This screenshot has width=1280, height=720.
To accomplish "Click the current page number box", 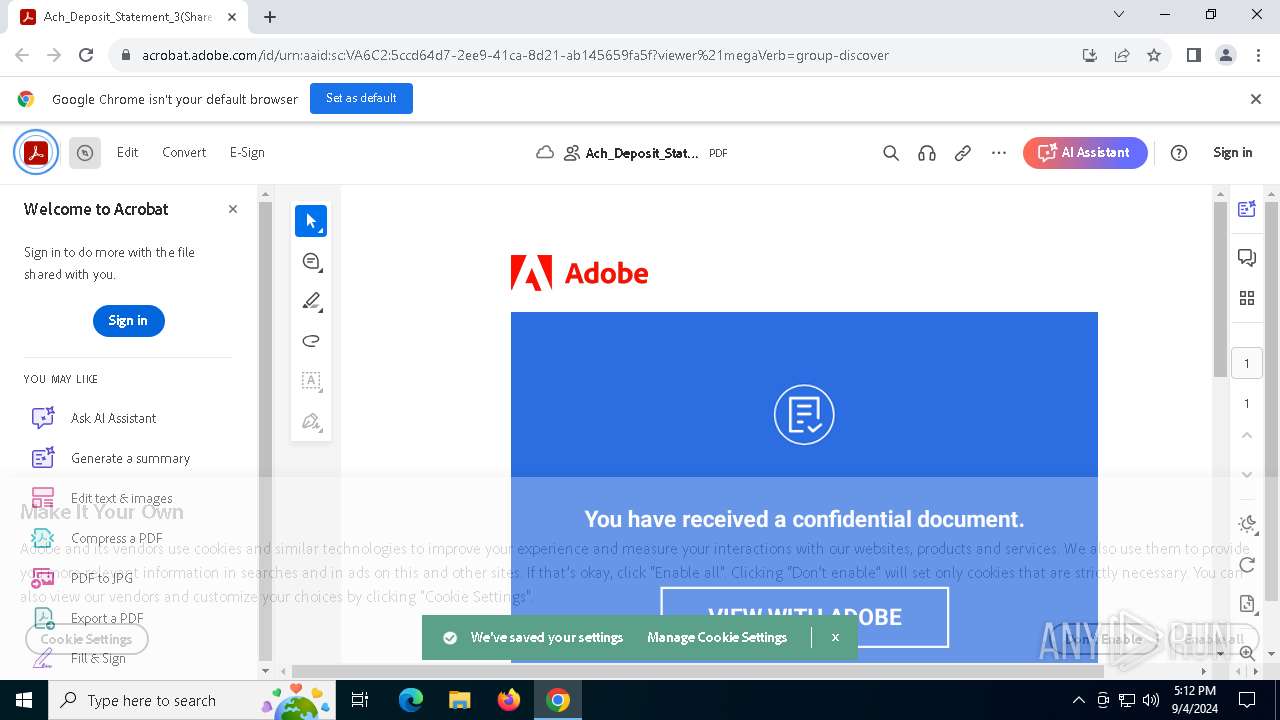I will 1247,364.
